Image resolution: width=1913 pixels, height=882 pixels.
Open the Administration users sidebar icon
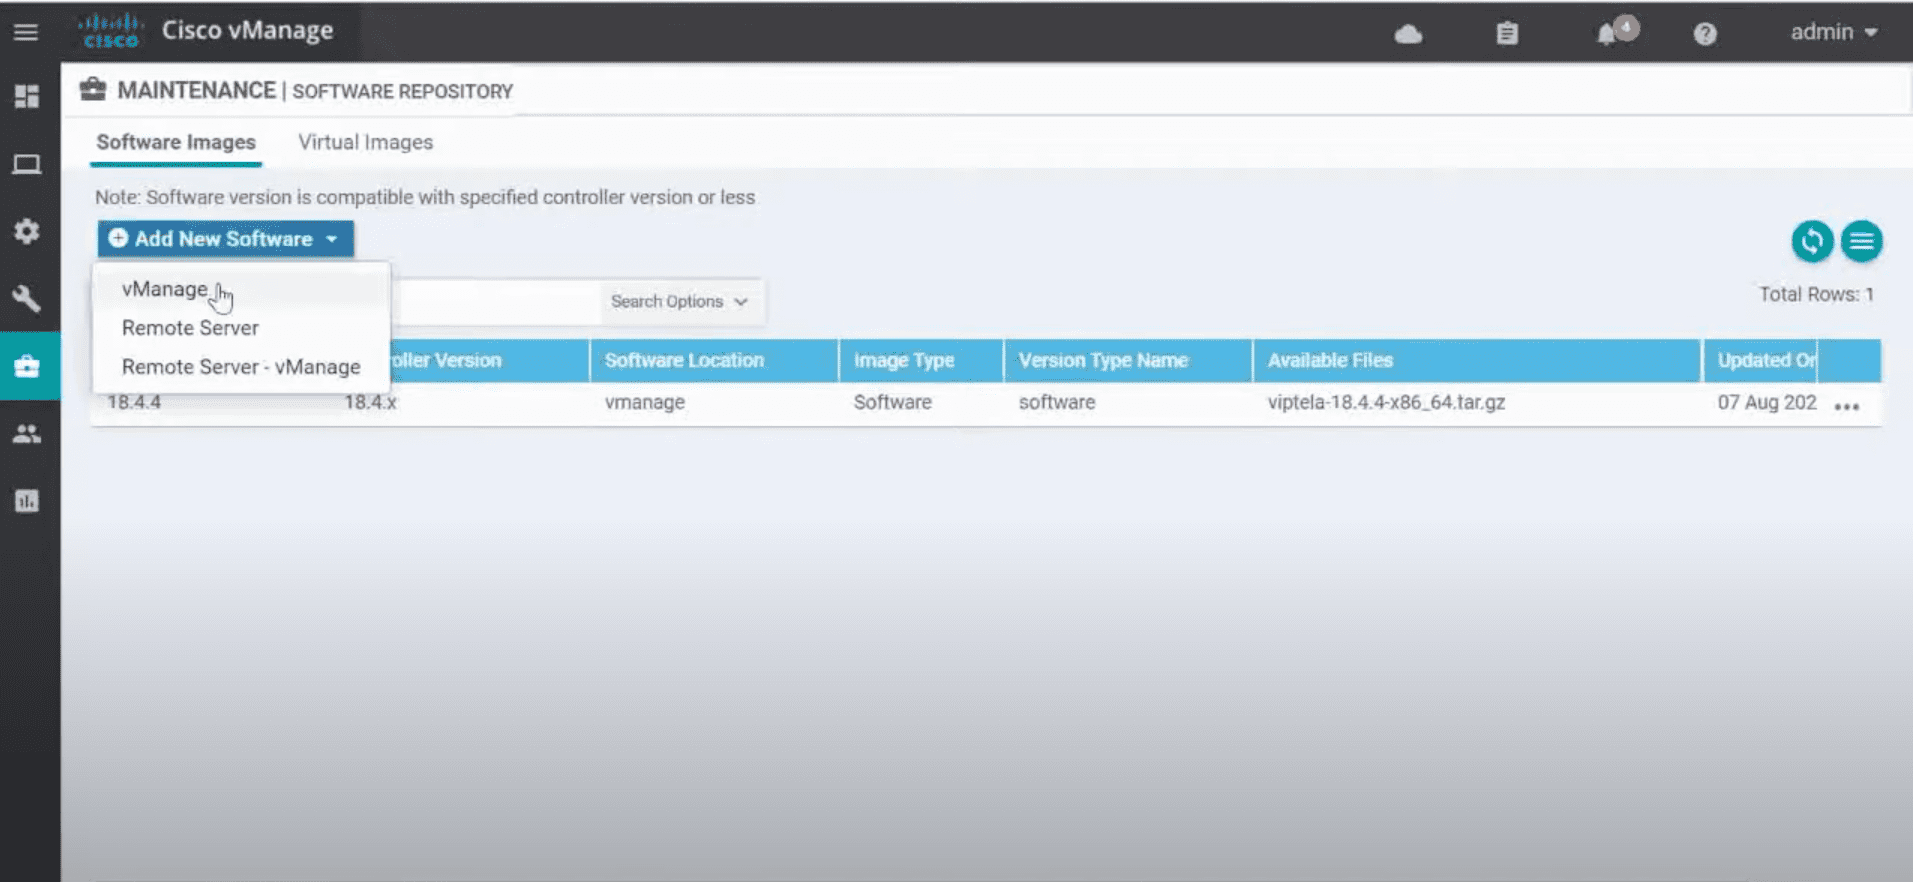coord(27,434)
